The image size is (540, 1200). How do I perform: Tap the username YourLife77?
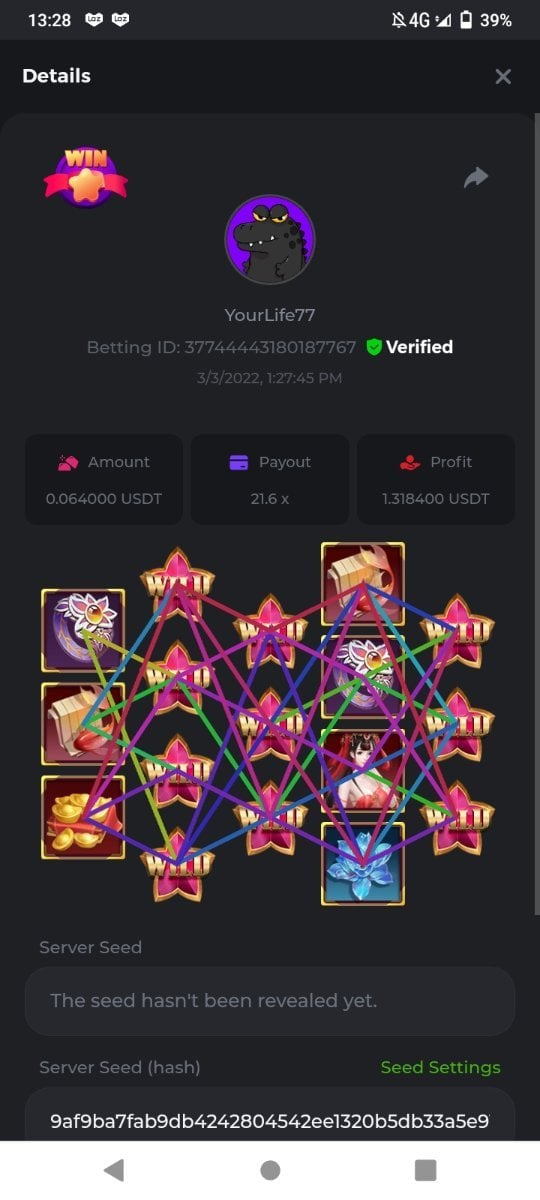click(x=270, y=315)
